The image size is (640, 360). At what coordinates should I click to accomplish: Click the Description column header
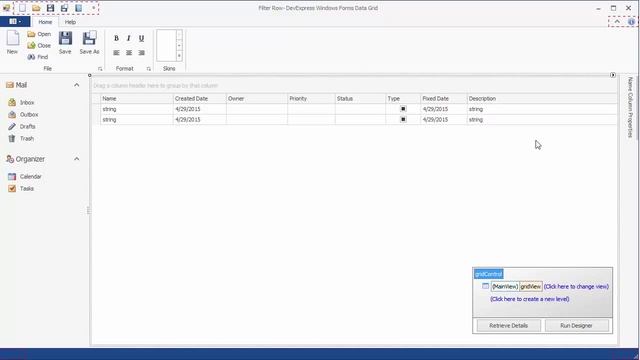[x=542, y=98]
